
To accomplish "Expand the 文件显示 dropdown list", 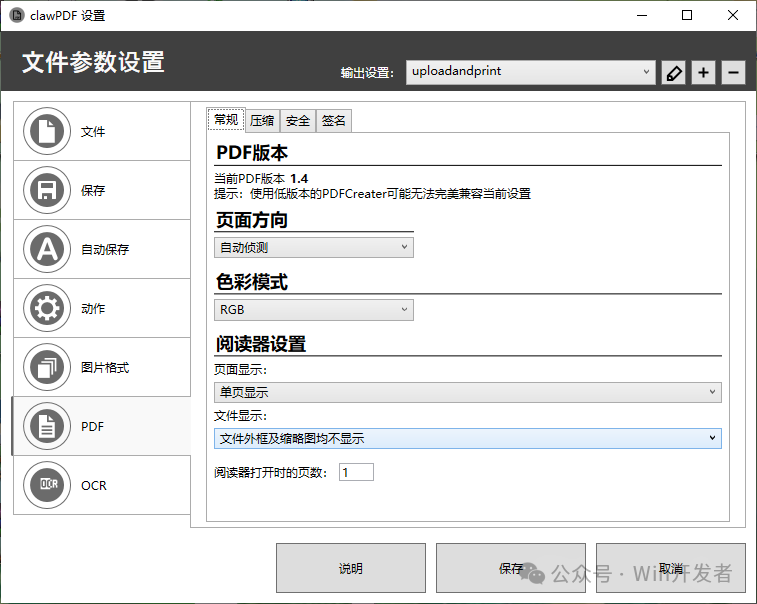I will (x=467, y=438).
